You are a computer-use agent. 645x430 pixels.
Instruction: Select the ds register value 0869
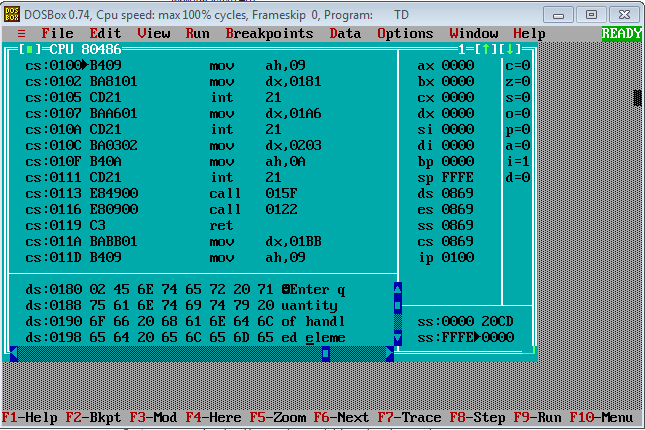pos(458,194)
